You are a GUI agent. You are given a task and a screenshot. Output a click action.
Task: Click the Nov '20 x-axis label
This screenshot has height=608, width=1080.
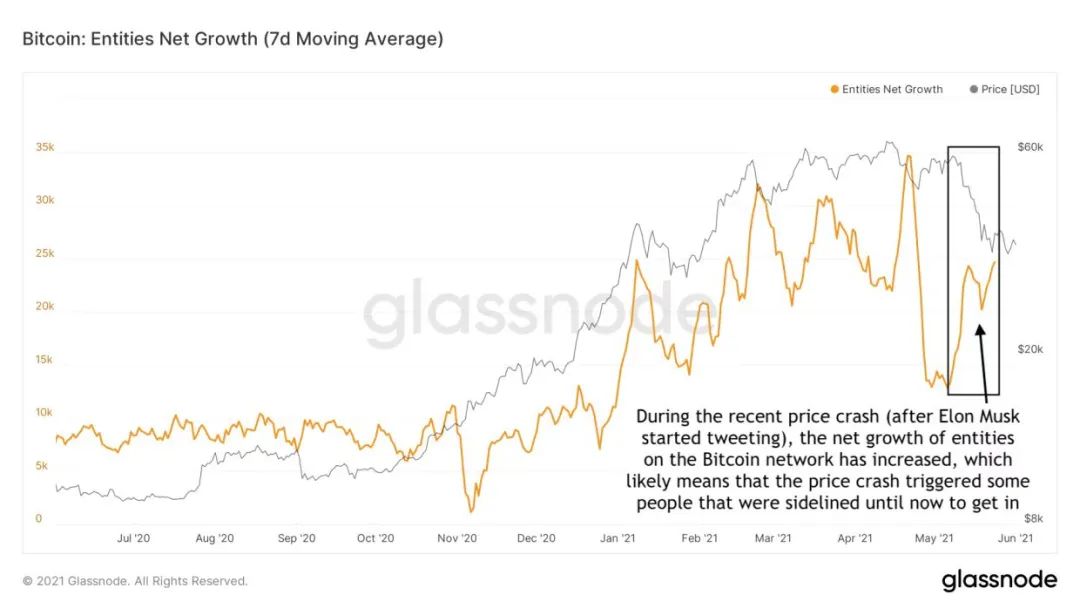457,538
